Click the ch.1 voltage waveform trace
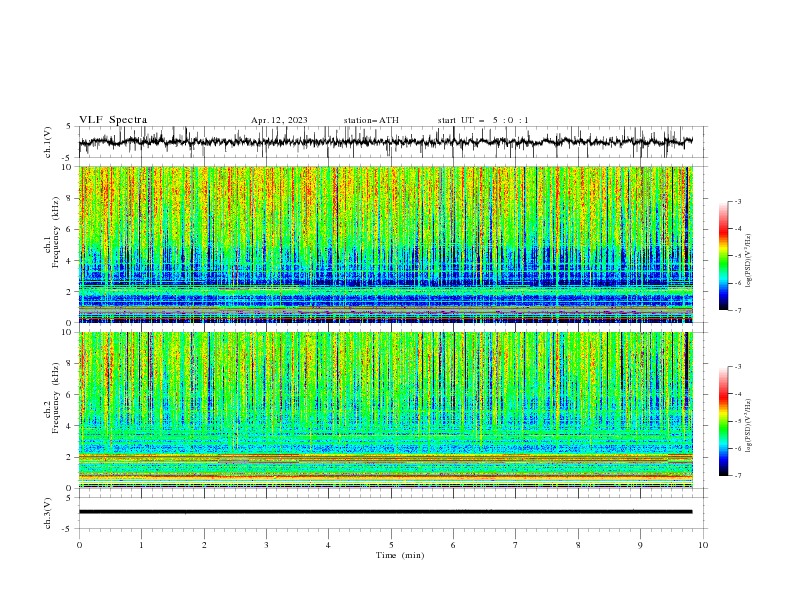 385,142
